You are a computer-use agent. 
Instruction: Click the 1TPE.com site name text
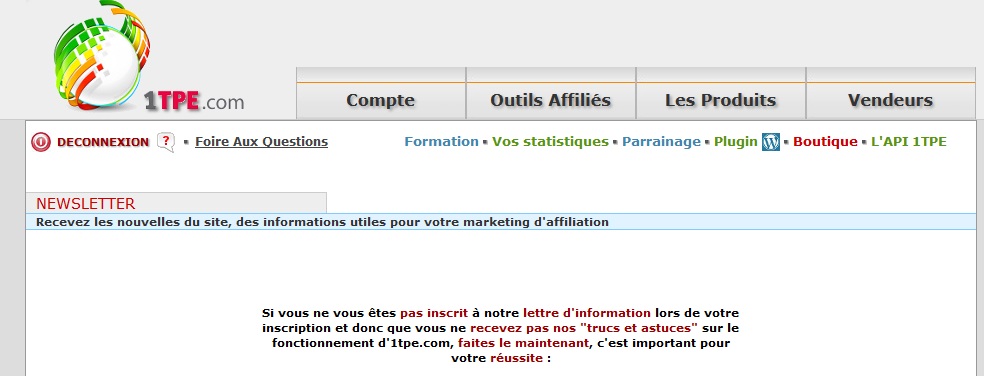195,101
